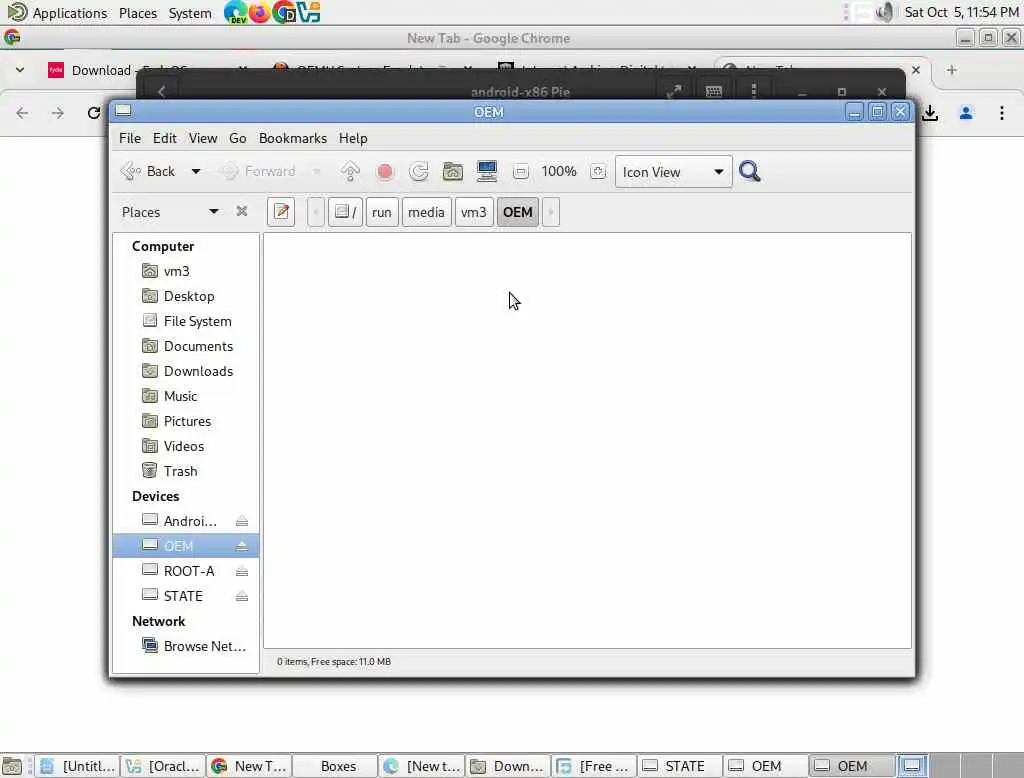Open the View menu
The height and width of the screenshot is (778, 1024).
point(203,138)
